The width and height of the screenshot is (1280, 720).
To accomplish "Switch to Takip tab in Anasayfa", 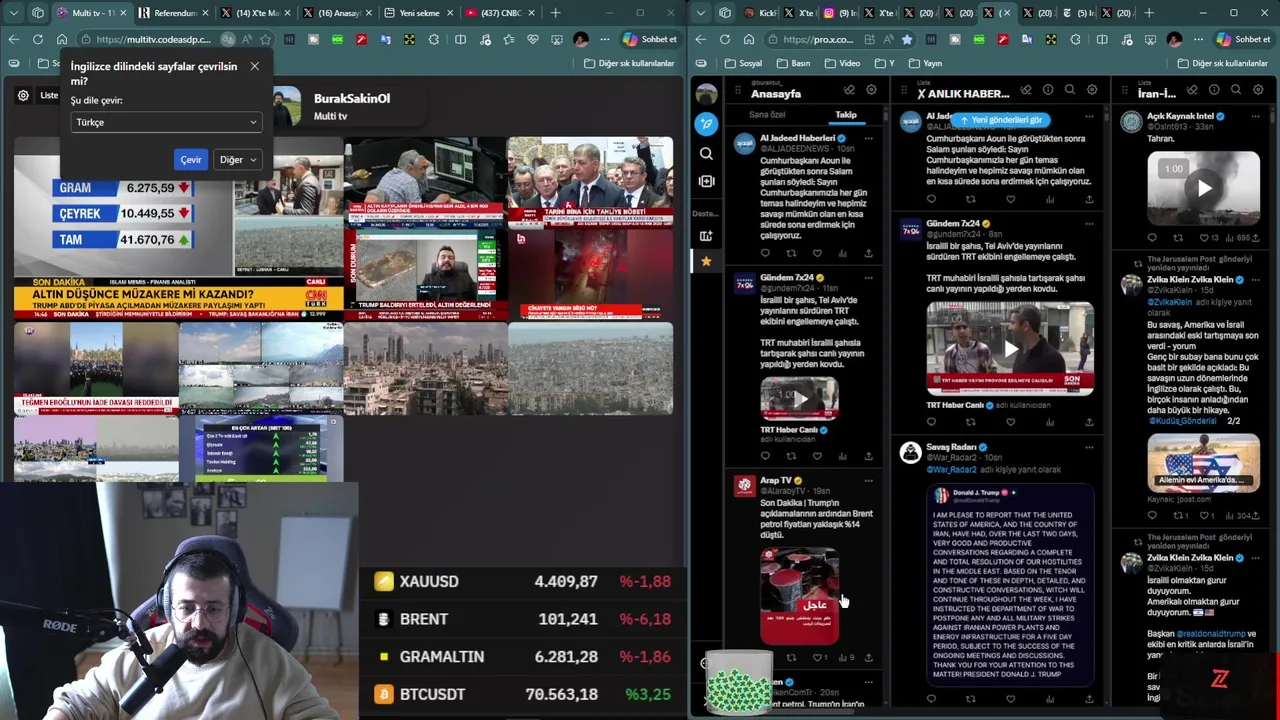I will point(846,115).
